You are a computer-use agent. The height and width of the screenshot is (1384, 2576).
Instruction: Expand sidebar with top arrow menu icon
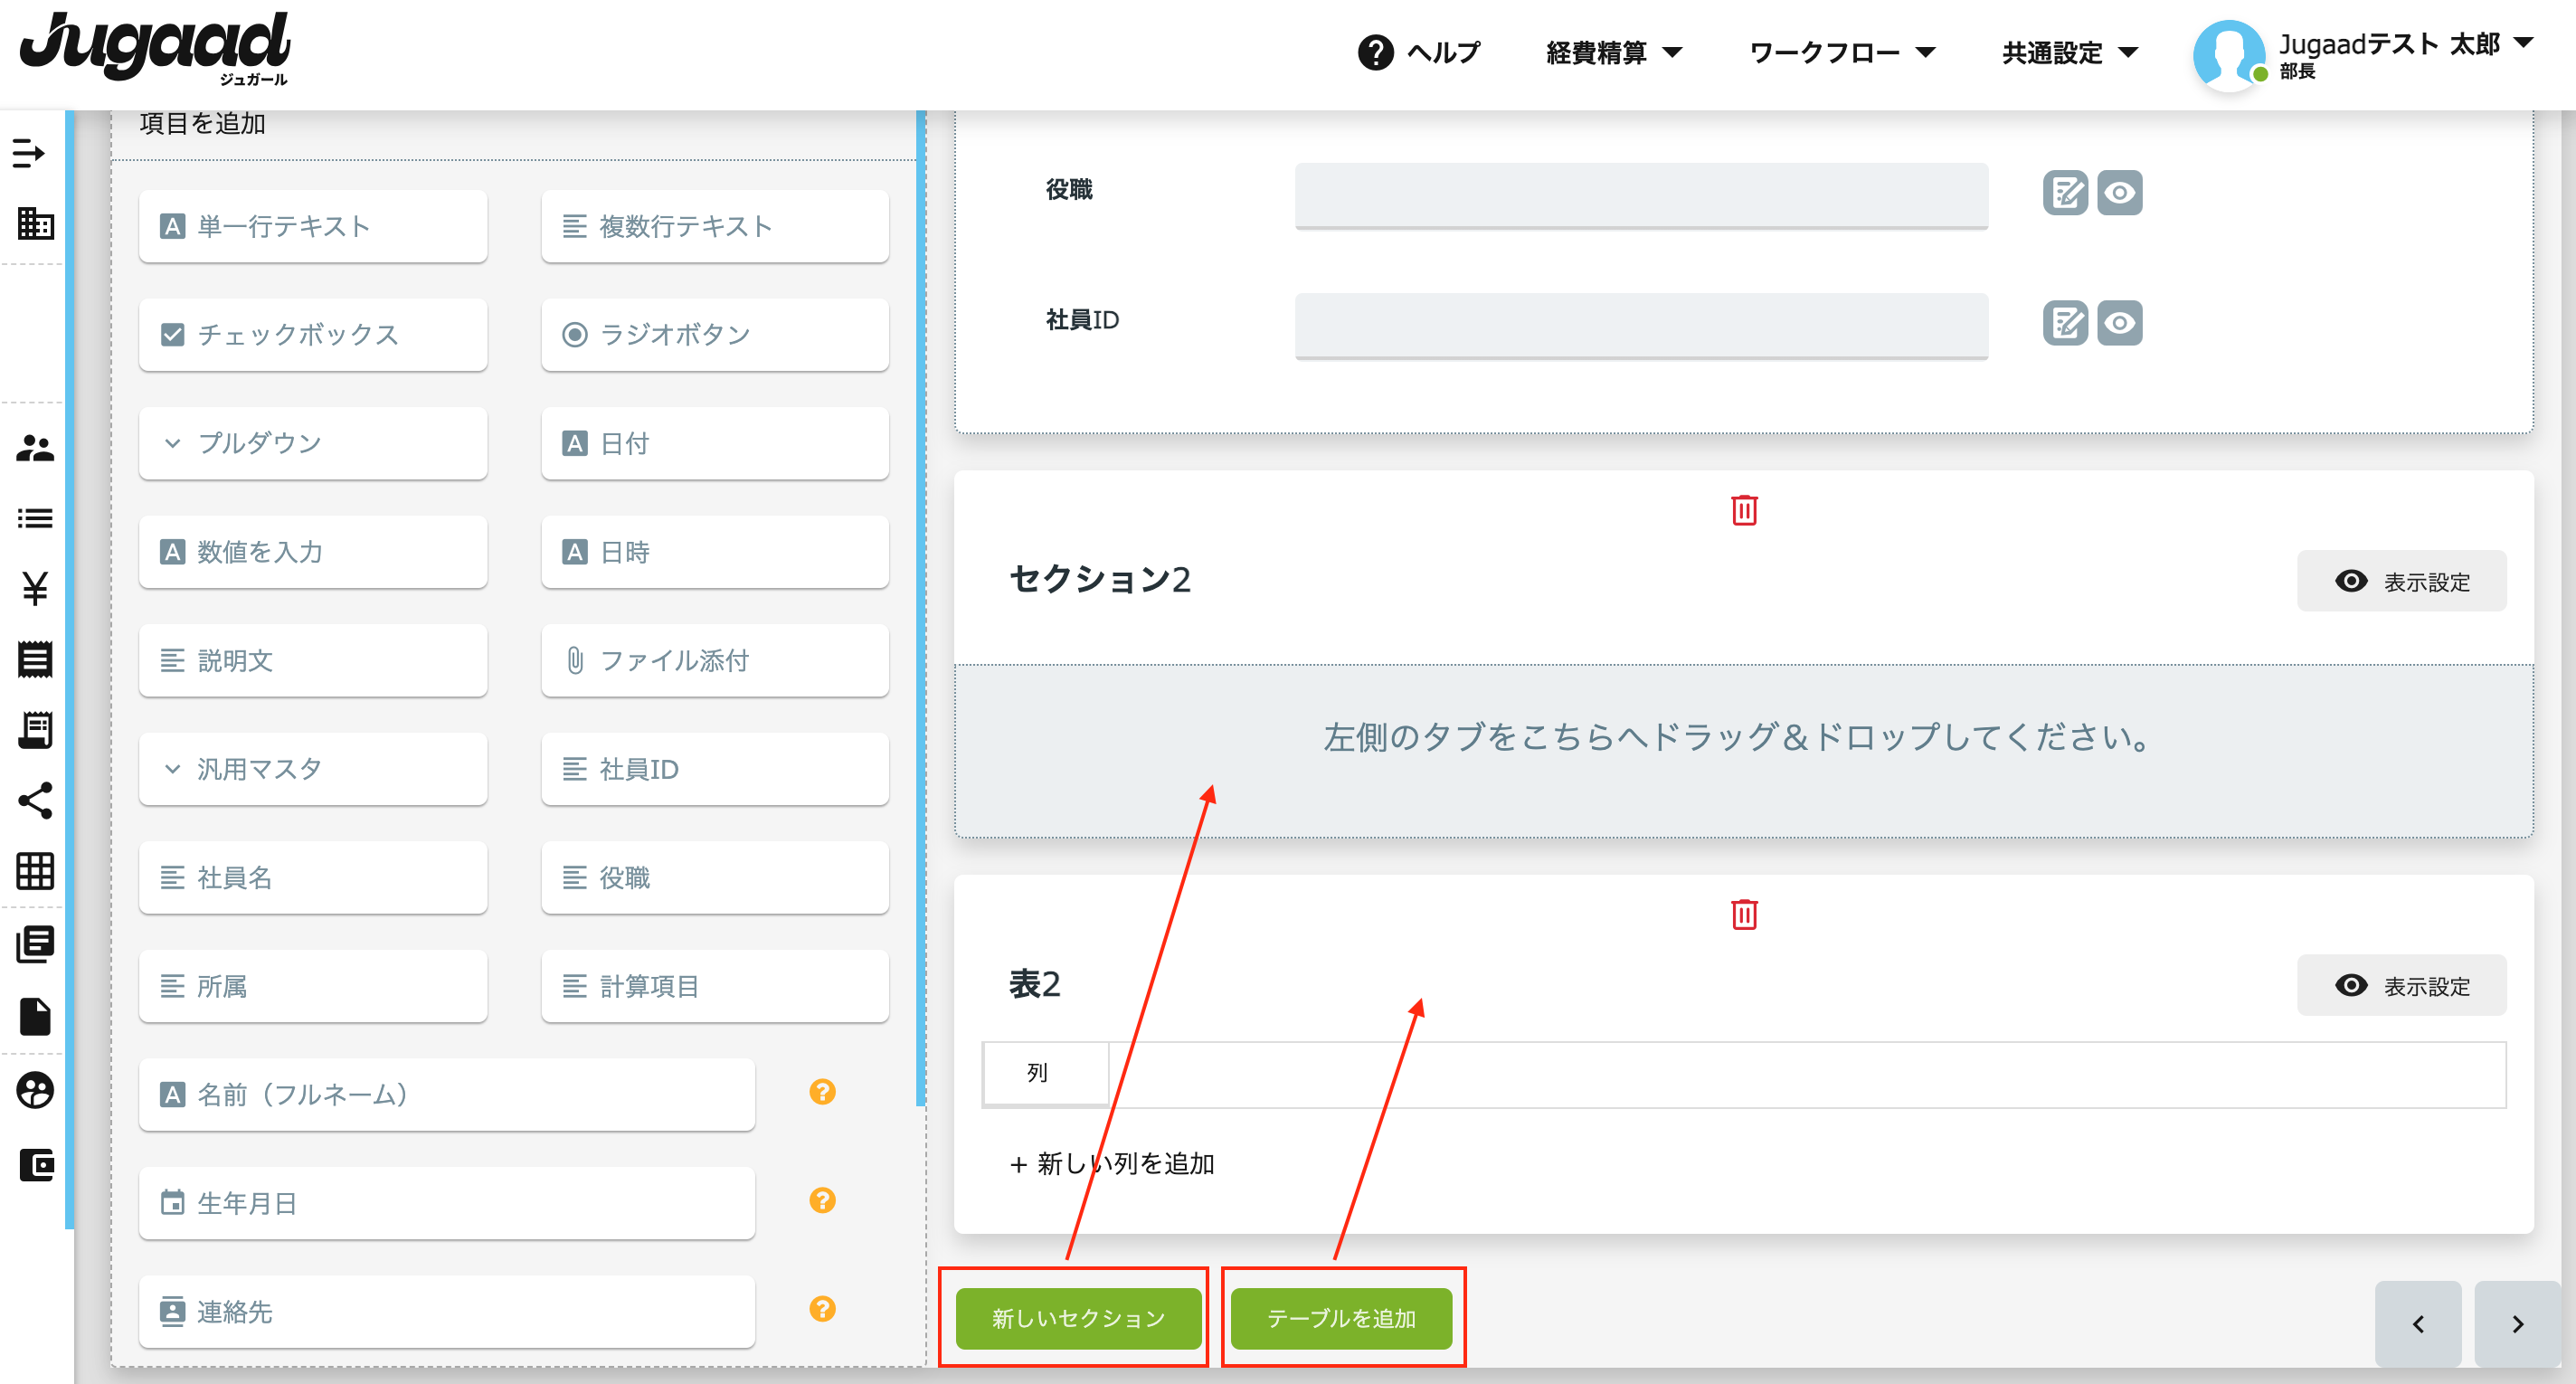click(29, 153)
